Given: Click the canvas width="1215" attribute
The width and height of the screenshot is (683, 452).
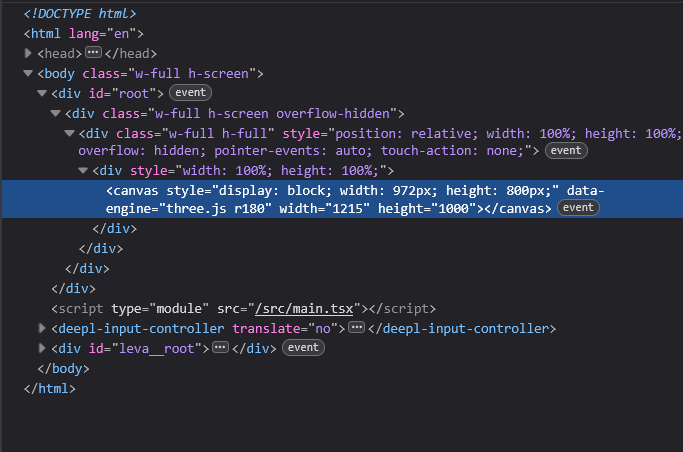Looking at the screenshot, I should point(325,209).
